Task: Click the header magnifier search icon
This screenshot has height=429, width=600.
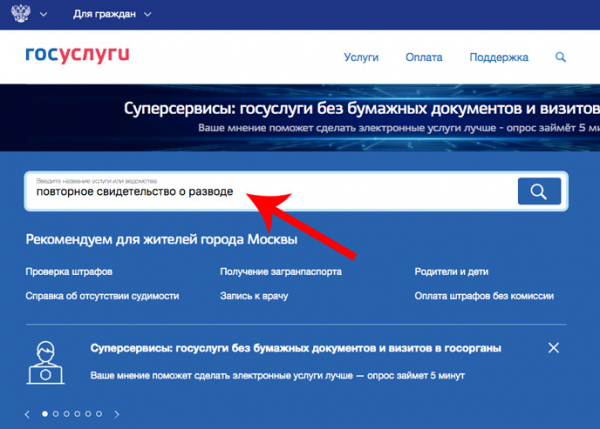Action: coord(561,57)
